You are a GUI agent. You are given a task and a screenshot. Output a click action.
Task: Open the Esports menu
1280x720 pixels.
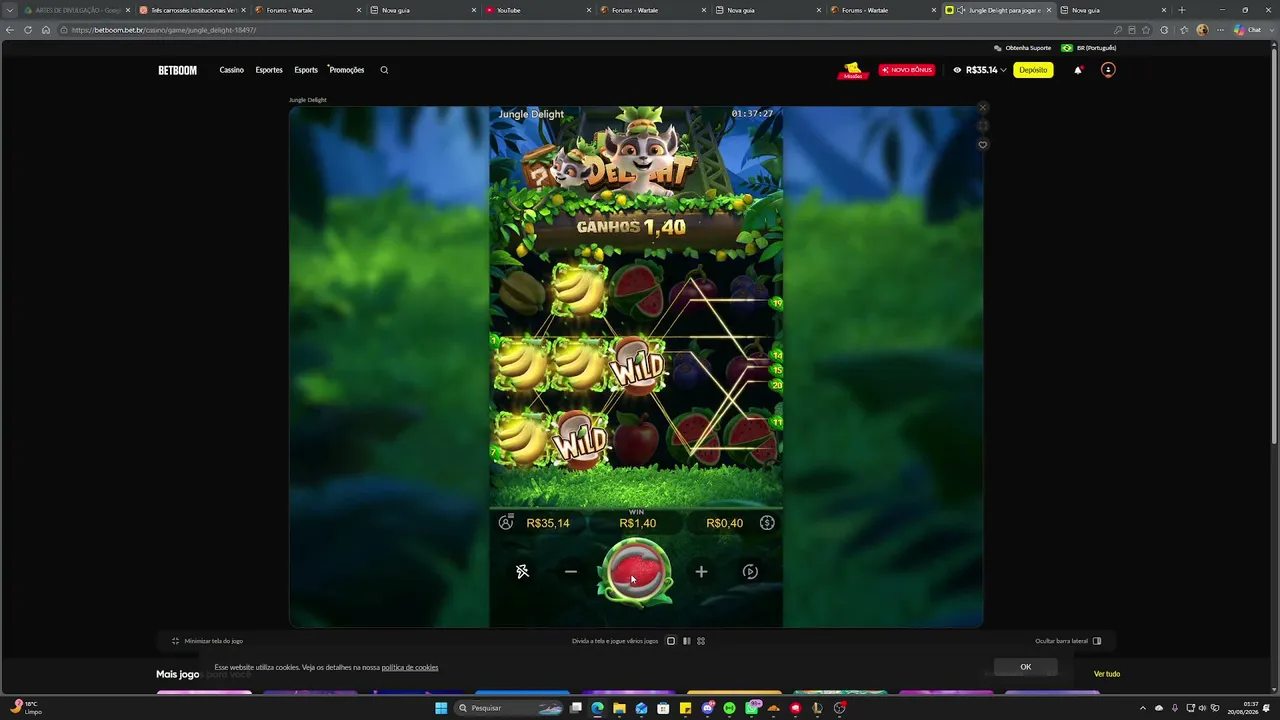point(306,70)
